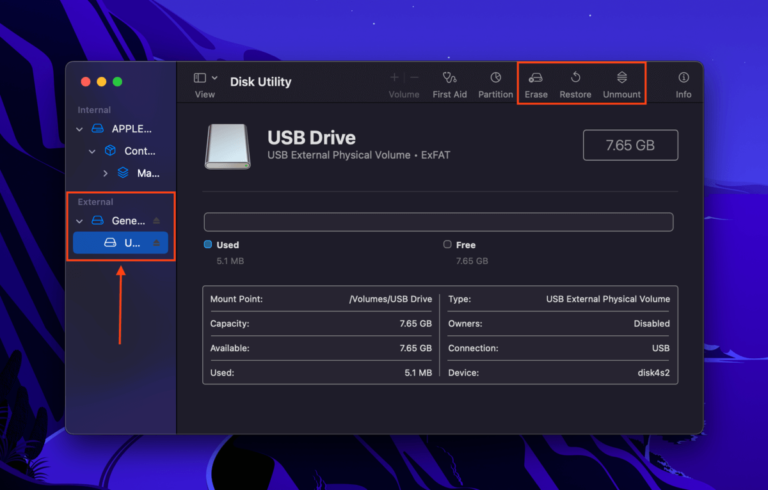Click the disk usage bar
This screenshot has width=768, height=490.
(438, 222)
